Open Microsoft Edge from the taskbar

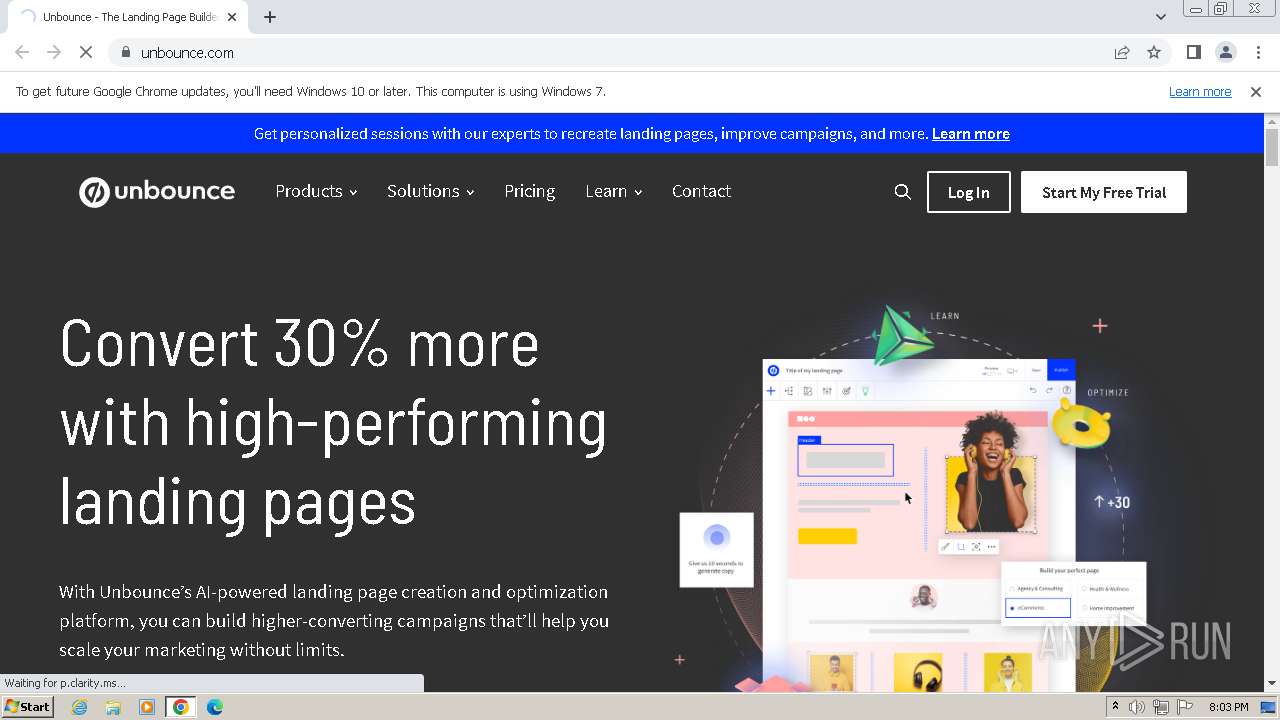point(215,707)
